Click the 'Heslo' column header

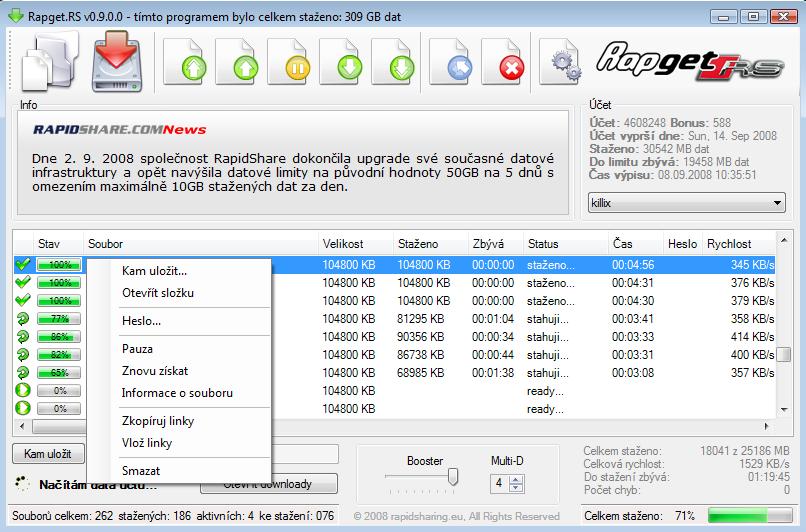pyautogui.click(x=683, y=244)
